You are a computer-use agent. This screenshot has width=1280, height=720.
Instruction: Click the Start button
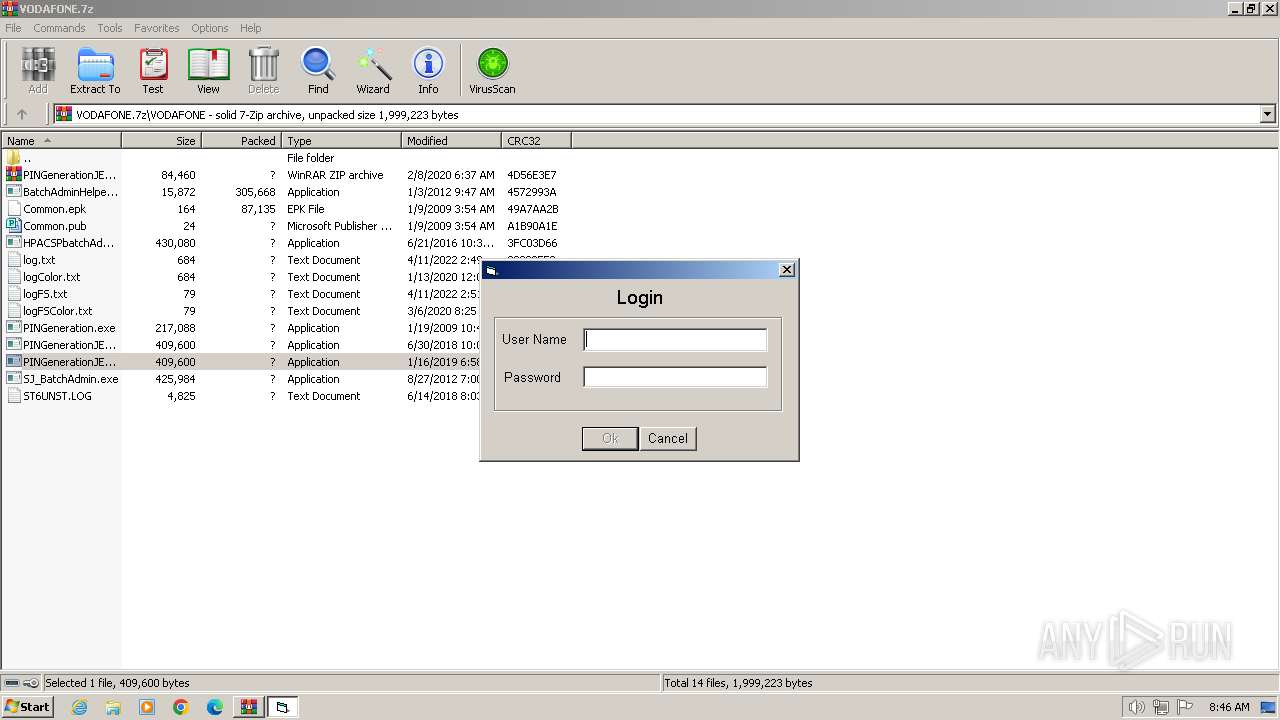[27, 707]
